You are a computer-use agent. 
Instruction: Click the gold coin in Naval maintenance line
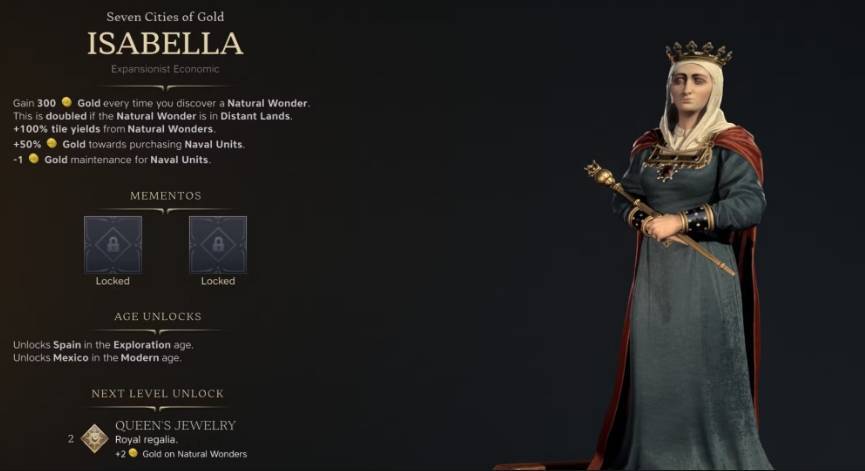pyautogui.click(x=34, y=159)
